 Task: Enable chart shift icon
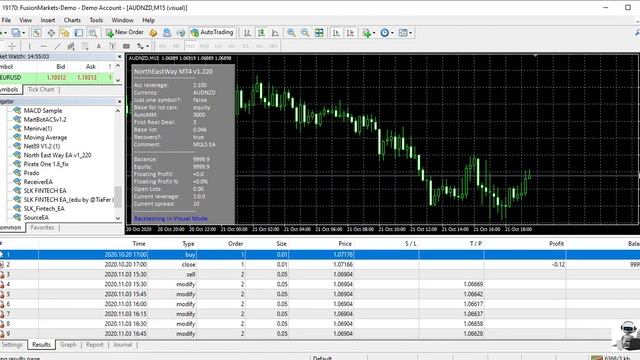tap(350, 33)
